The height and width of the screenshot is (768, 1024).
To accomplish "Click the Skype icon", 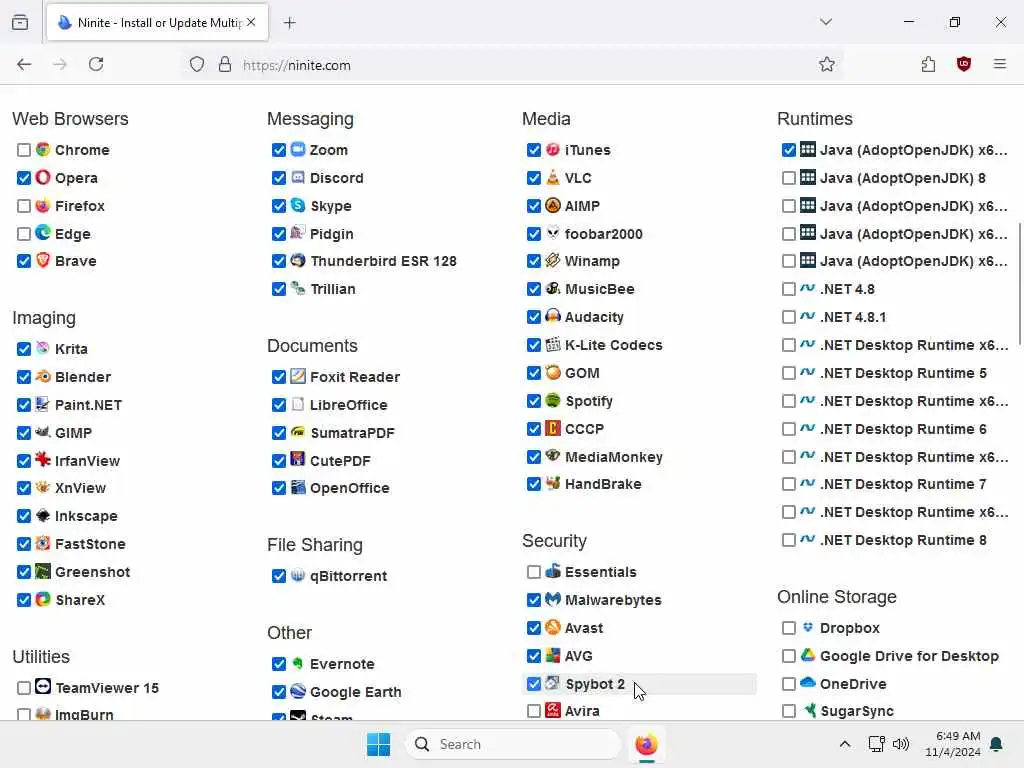I will coord(298,206).
